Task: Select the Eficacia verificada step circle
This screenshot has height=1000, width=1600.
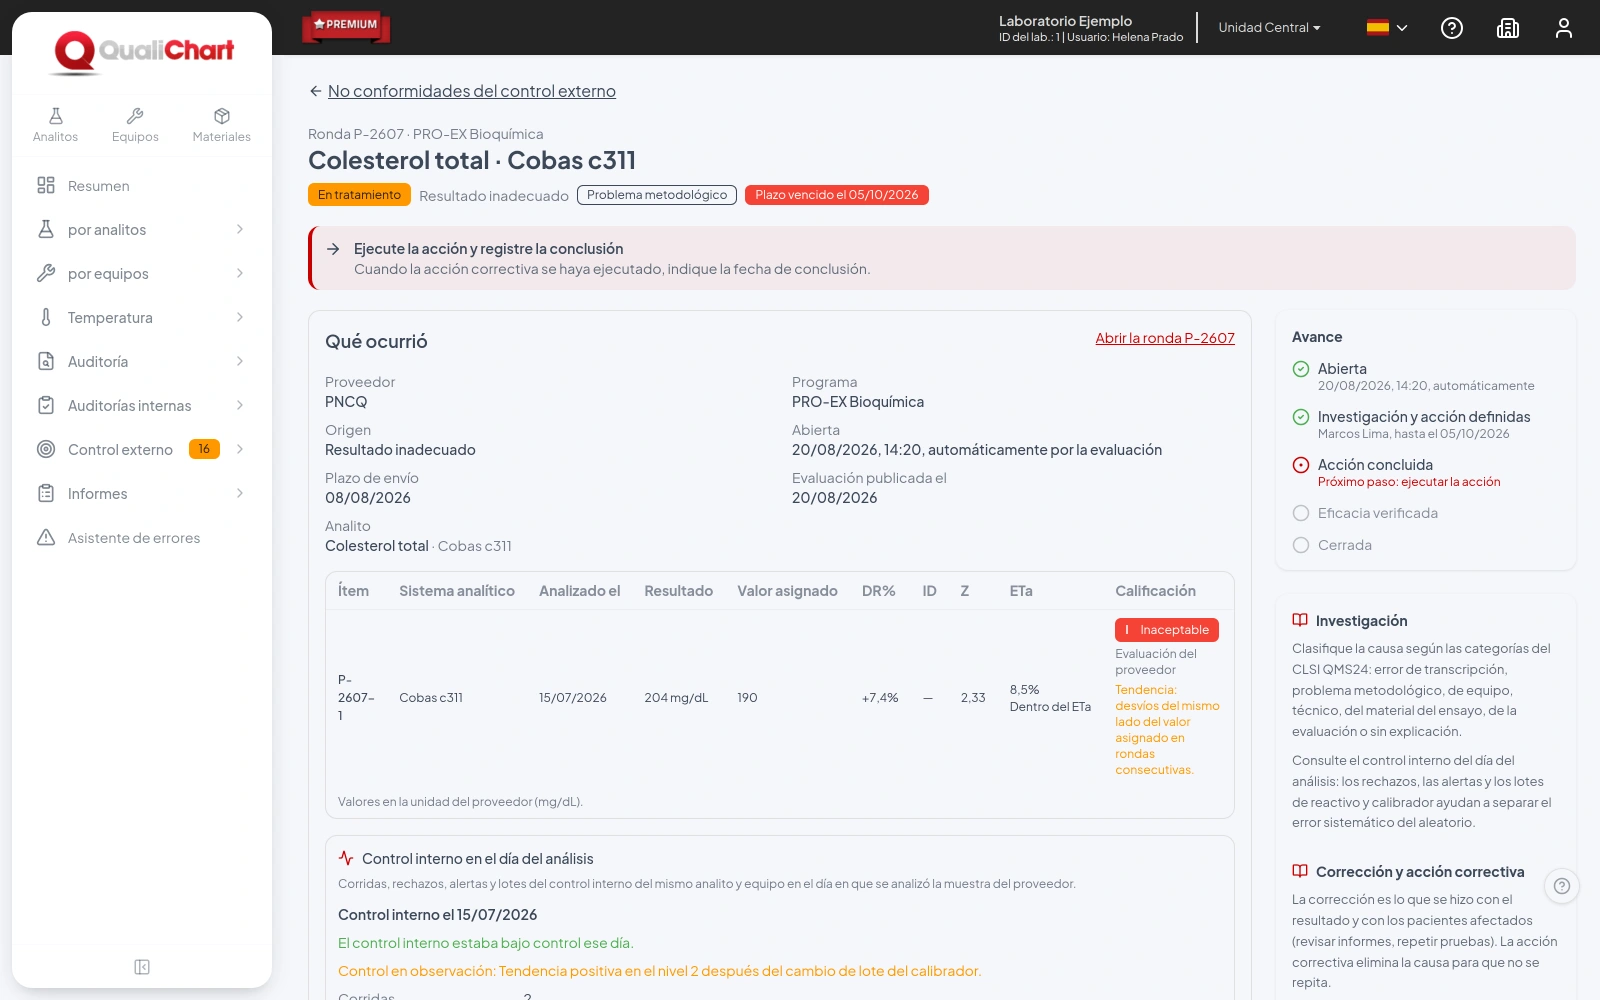Action: click(x=1301, y=513)
